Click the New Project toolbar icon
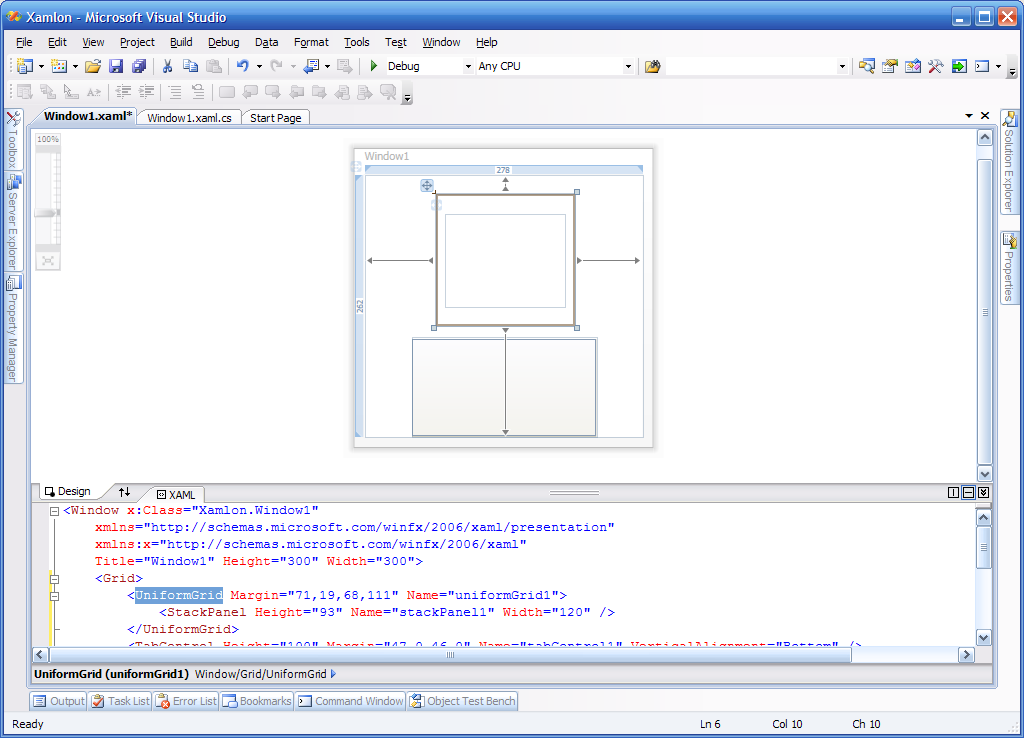 (25, 66)
